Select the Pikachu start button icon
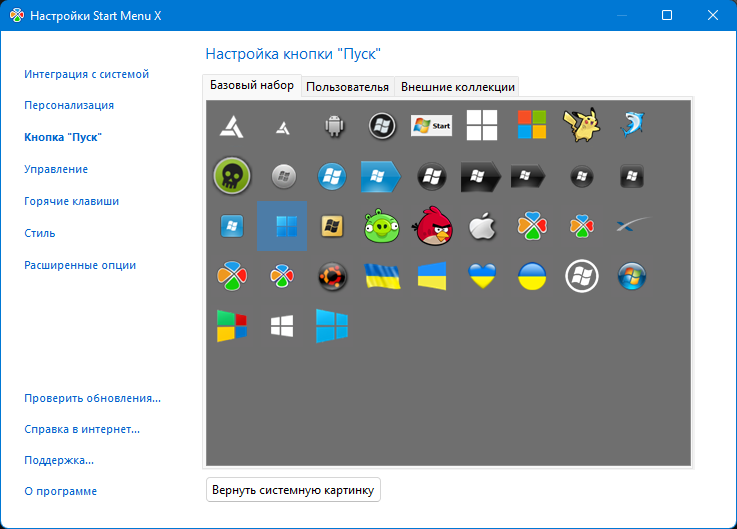 [580, 125]
